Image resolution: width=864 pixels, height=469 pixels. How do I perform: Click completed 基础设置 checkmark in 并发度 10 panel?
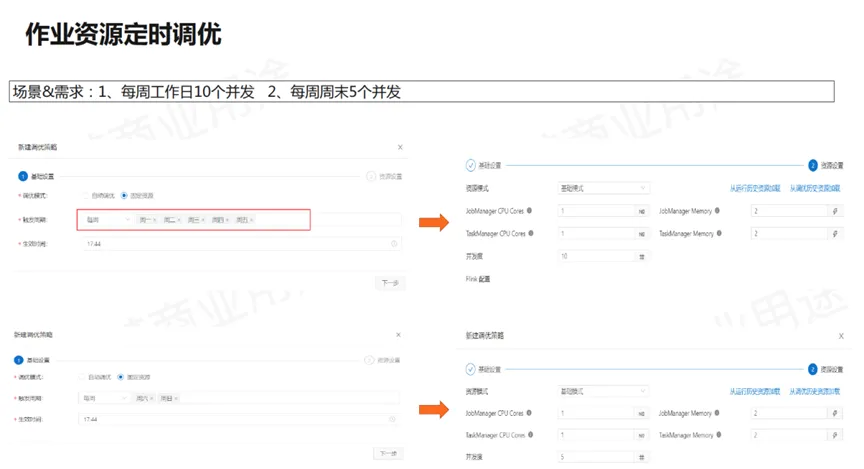coord(471,165)
